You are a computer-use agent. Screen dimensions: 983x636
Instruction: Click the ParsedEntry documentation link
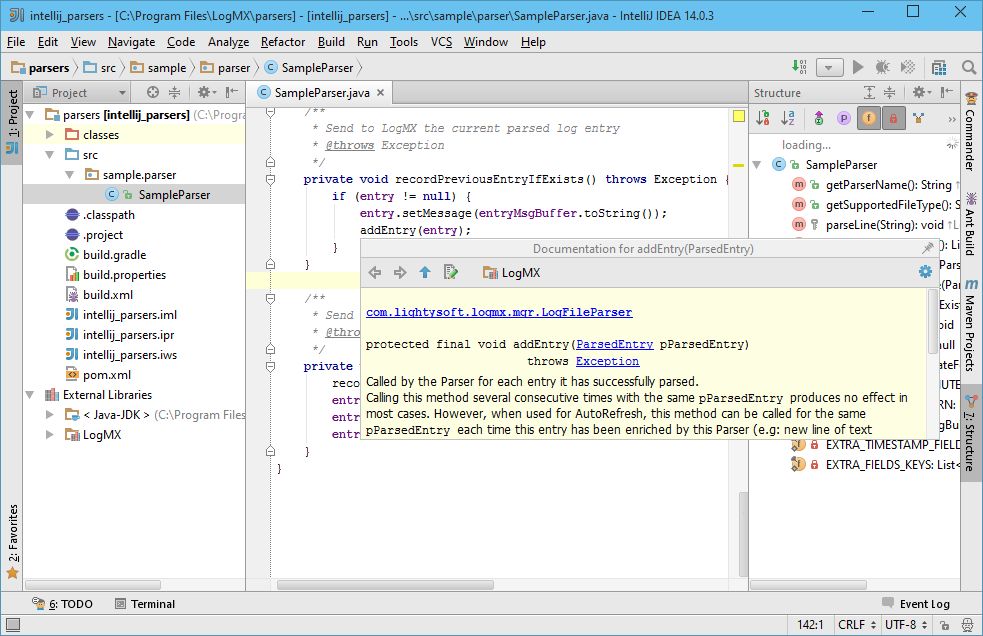coord(614,344)
